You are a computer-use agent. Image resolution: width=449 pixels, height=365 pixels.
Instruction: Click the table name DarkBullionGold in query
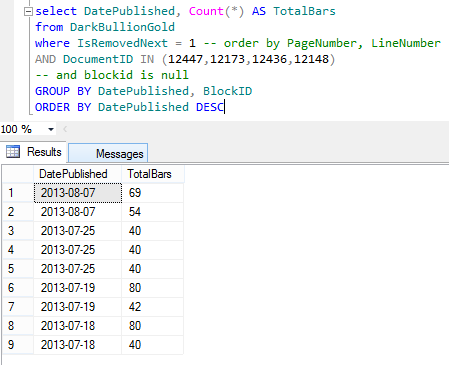122,27
